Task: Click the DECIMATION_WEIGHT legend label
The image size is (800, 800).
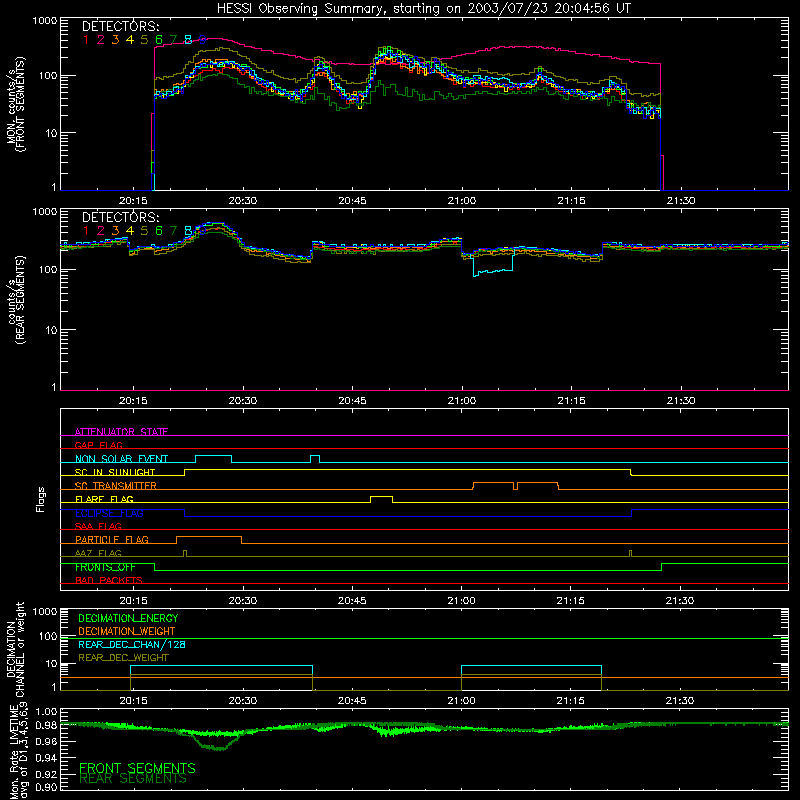Action: pyautogui.click(x=127, y=631)
